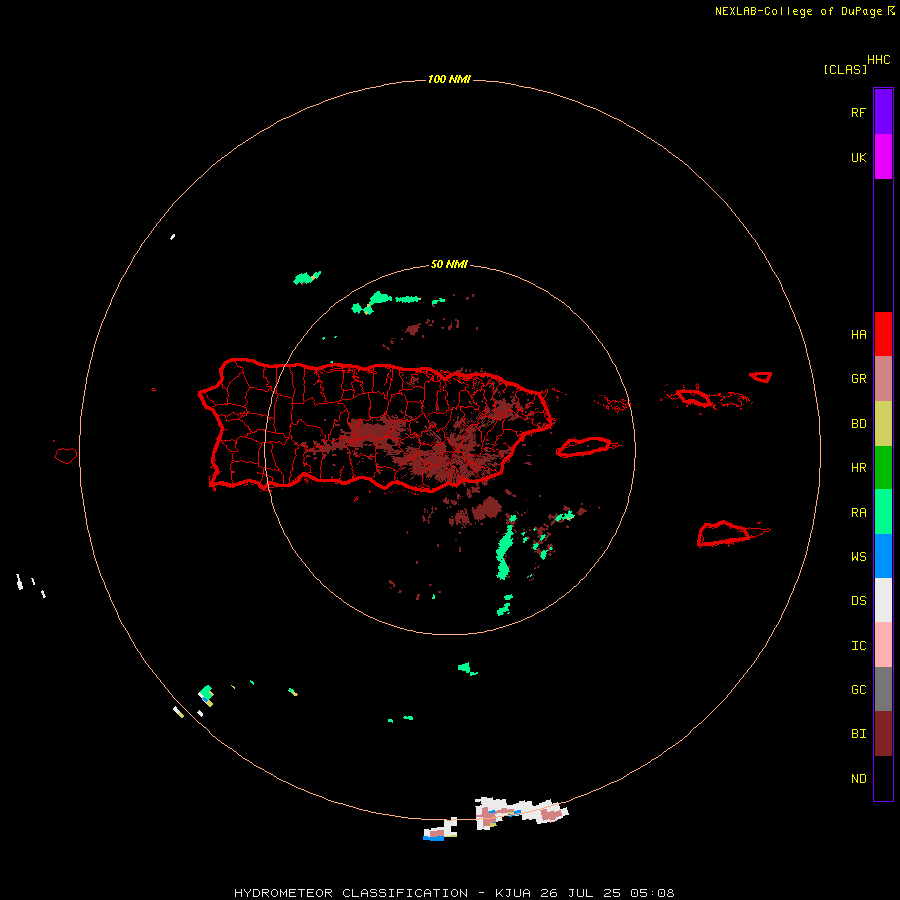Click the HYDROMETEOR CLASSIFICATION caption
The width and height of the screenshot is (900, 900).
pyautogui.click(x=351, y=893)
